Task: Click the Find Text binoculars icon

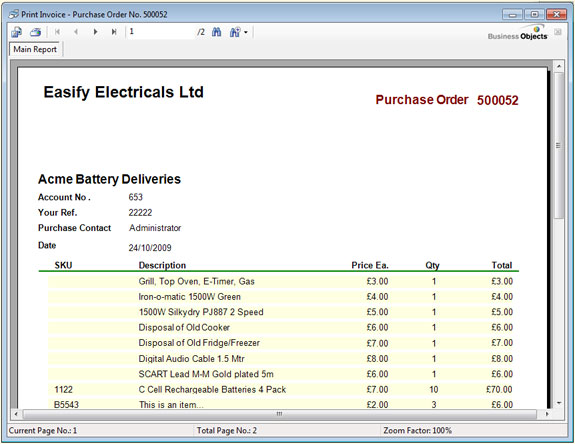Action: click(216, 32)
